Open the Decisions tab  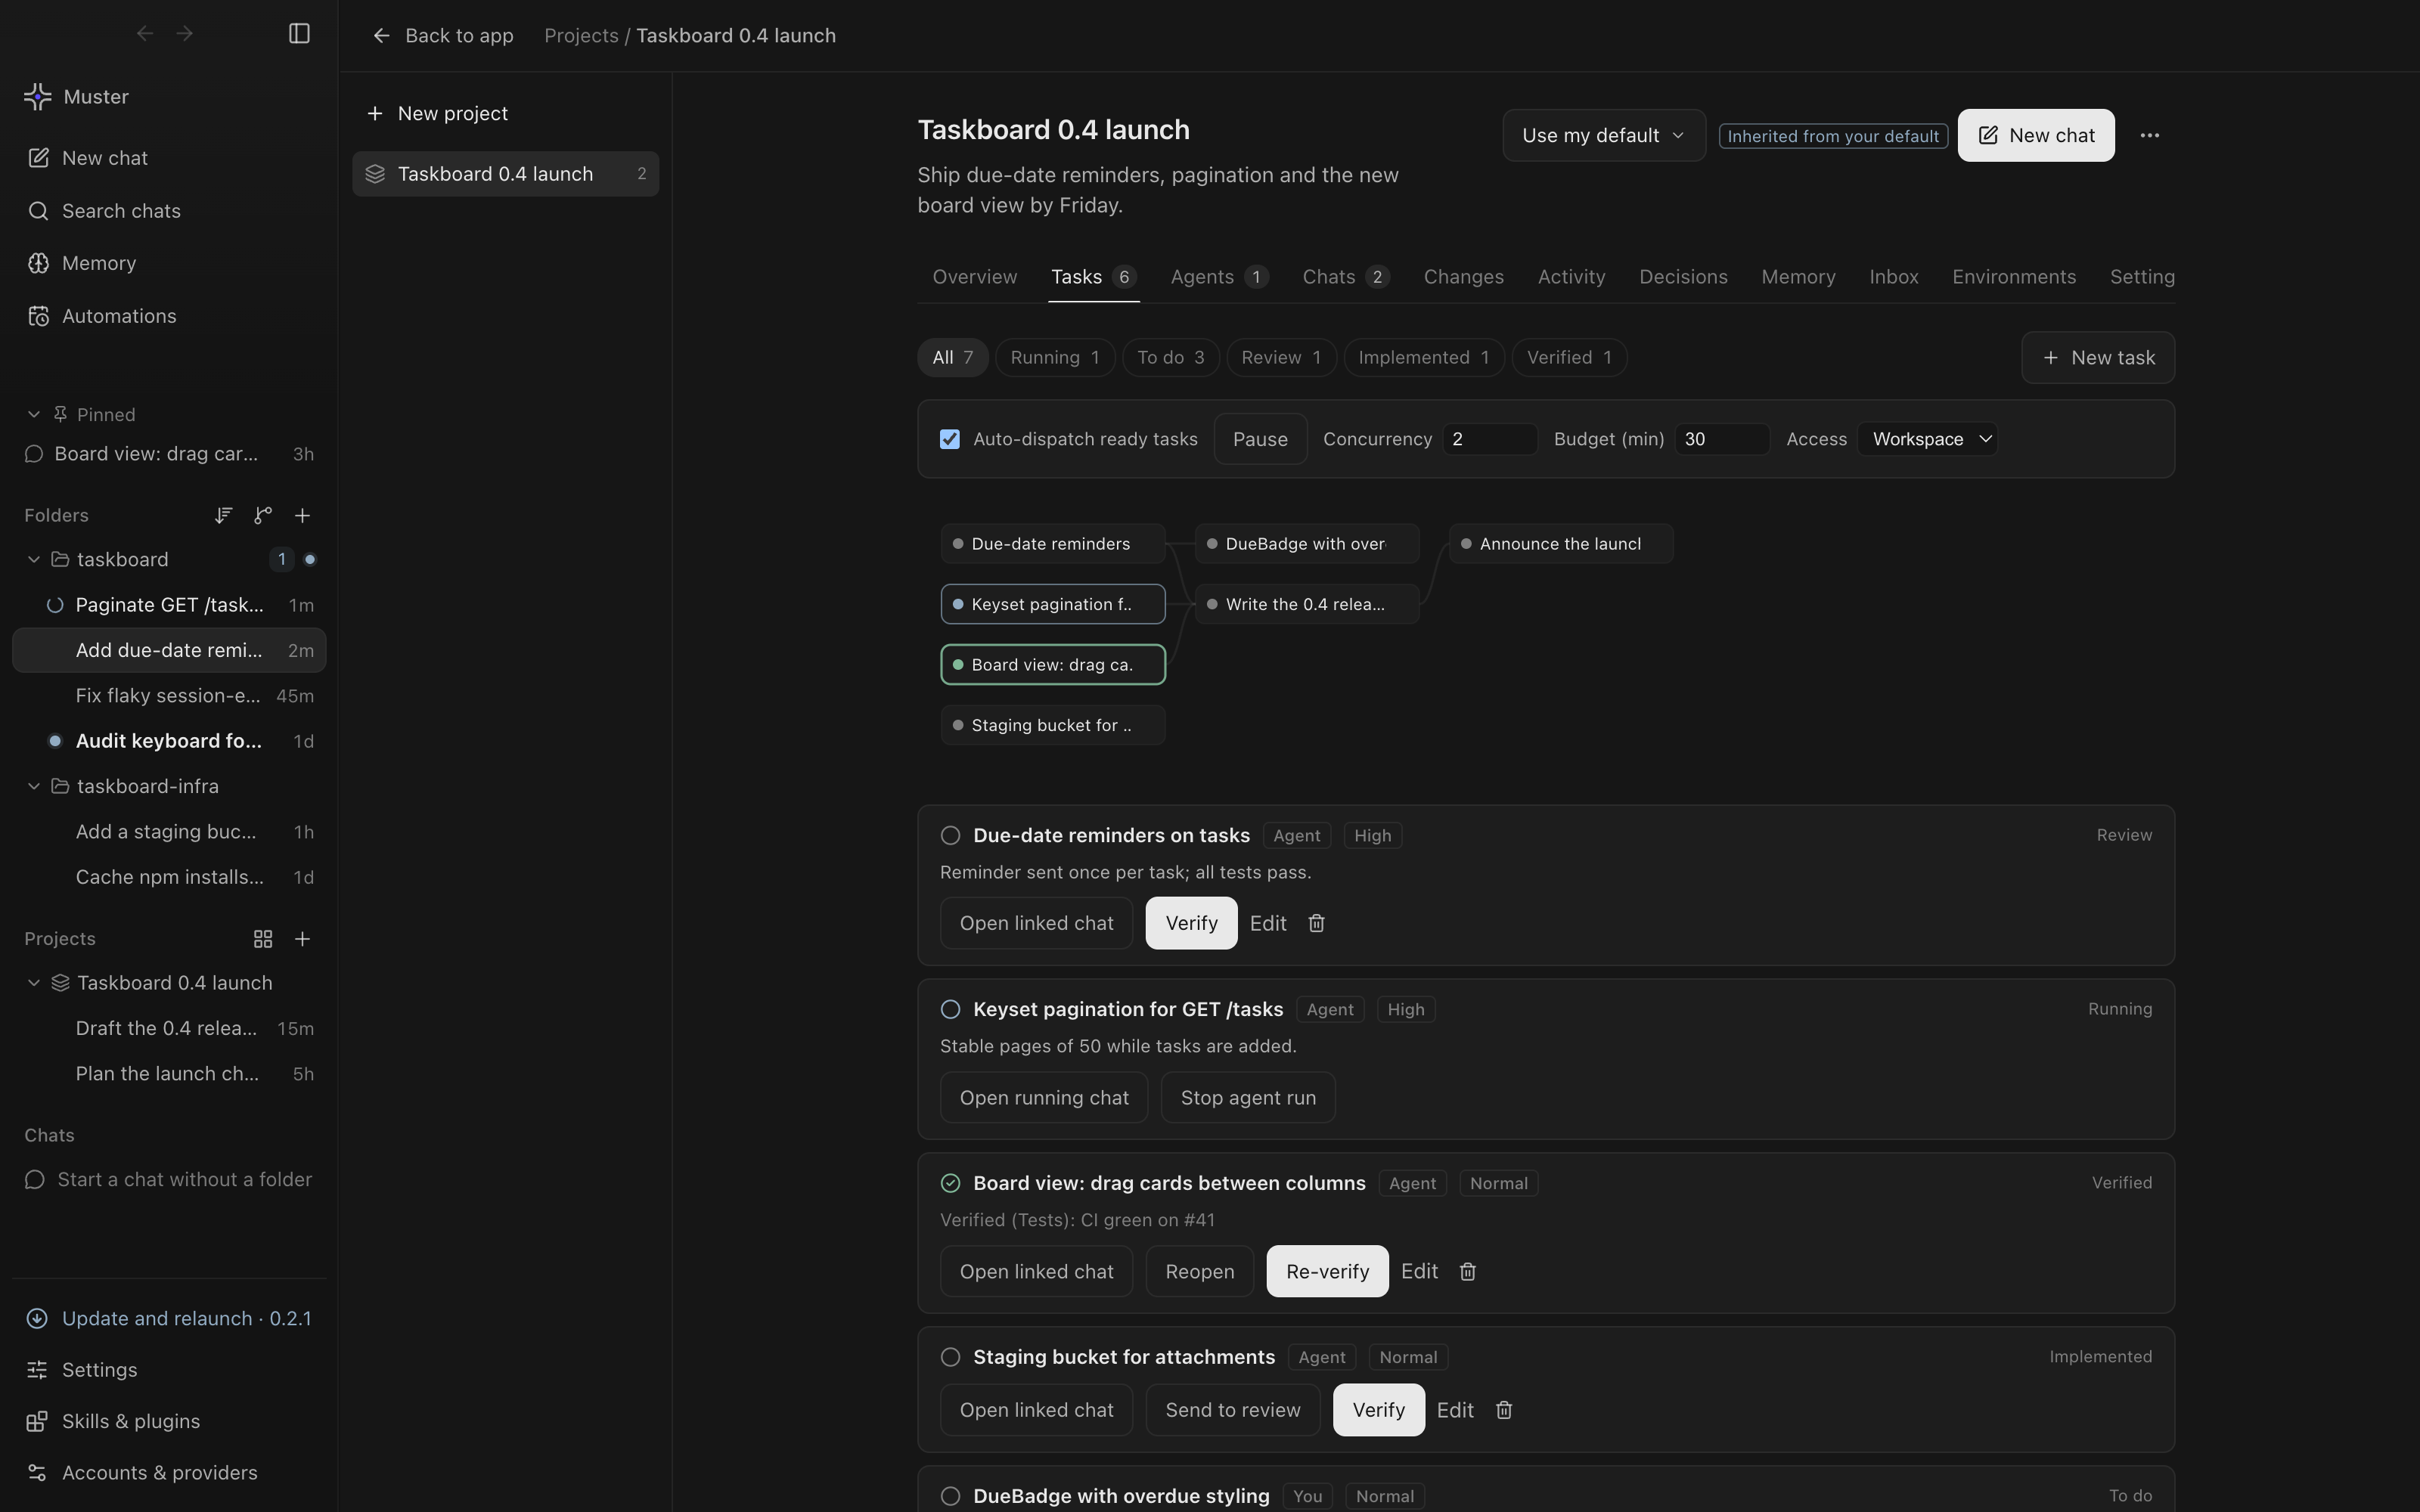point(1683,277)
